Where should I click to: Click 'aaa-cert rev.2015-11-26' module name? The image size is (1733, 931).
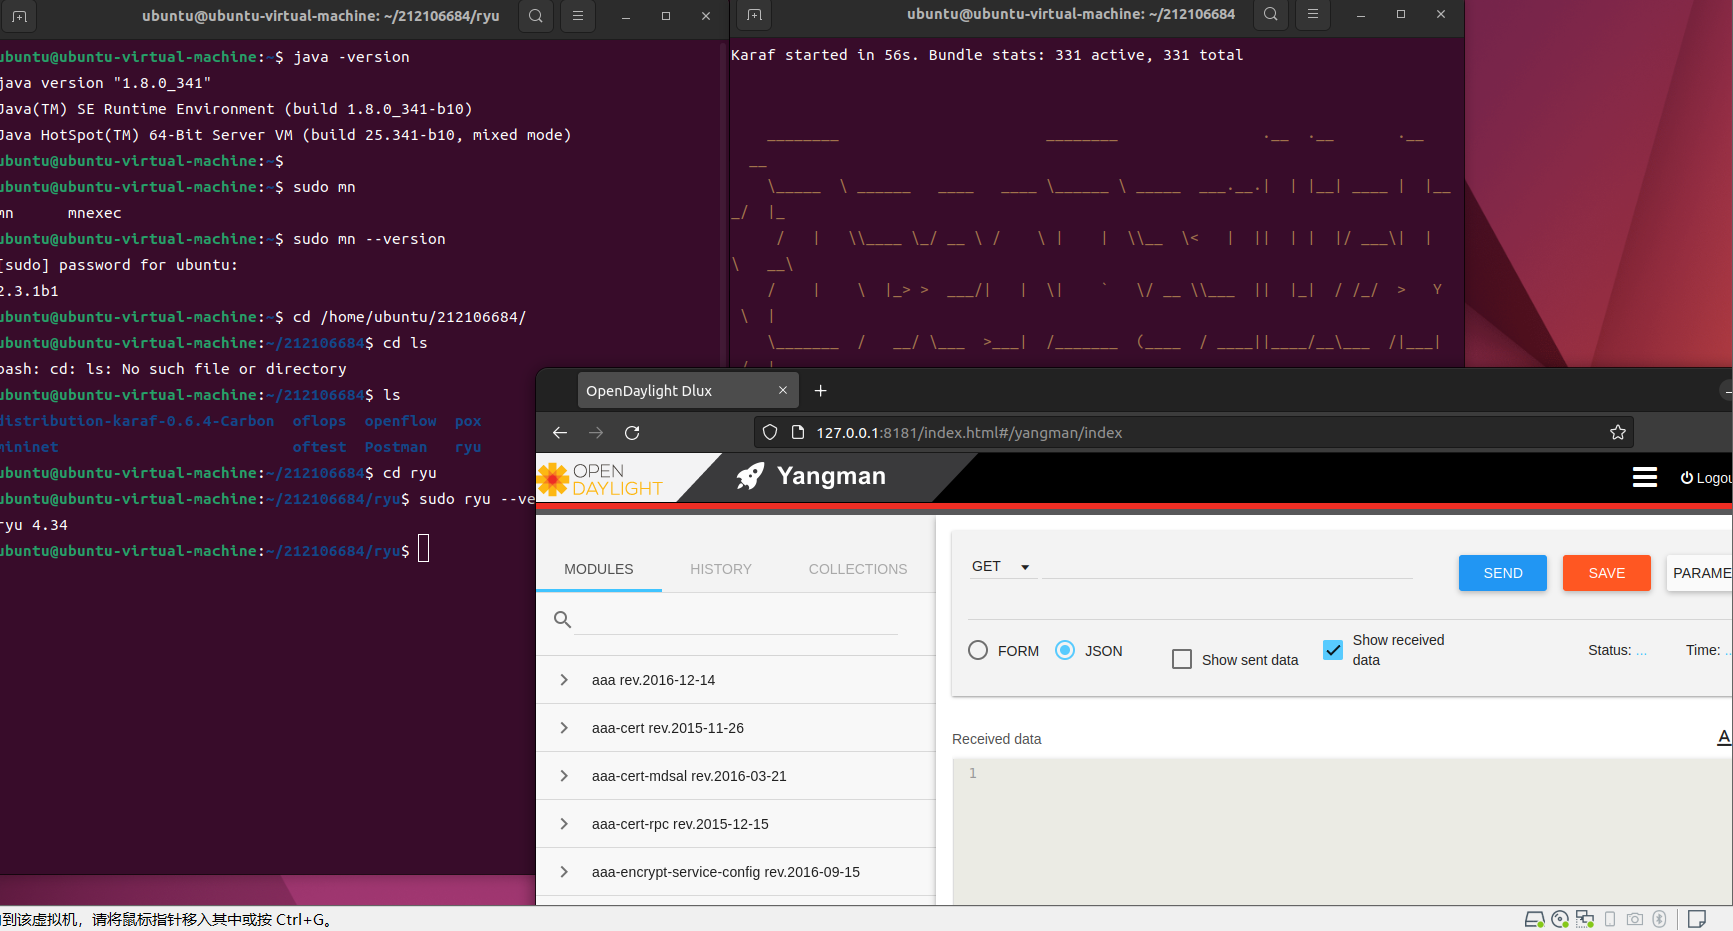pyautogui.click(x=668, y=728)
